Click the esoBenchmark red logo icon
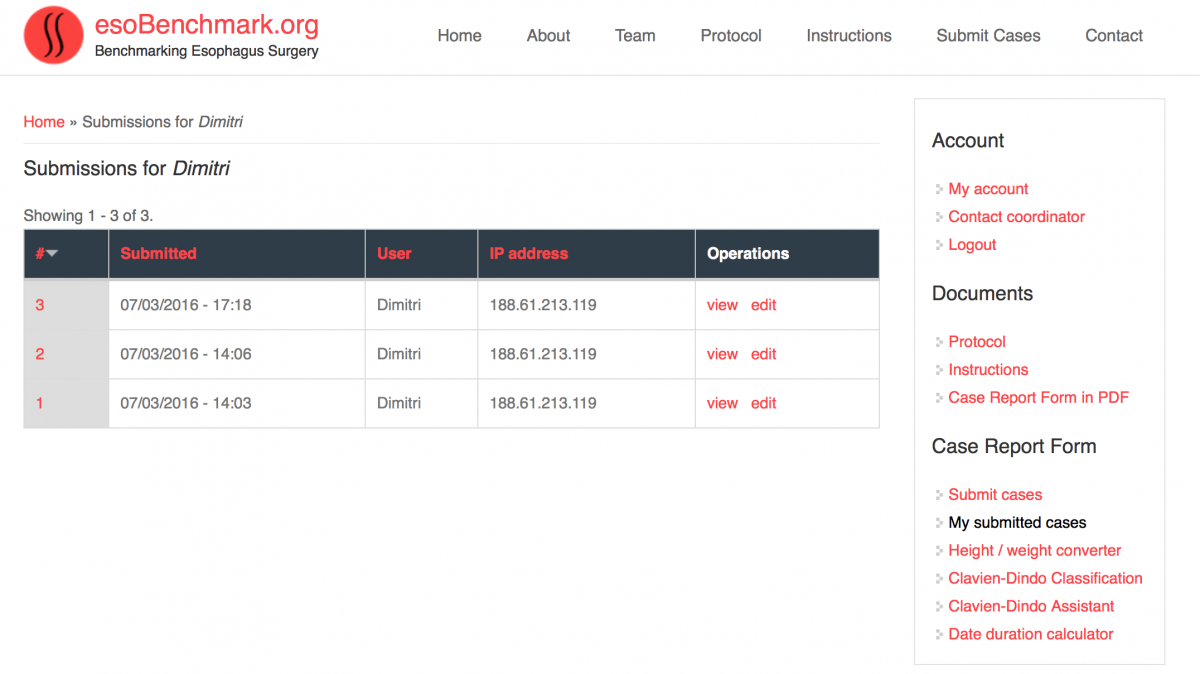1200x674 pixels. [x=53, y=35]
